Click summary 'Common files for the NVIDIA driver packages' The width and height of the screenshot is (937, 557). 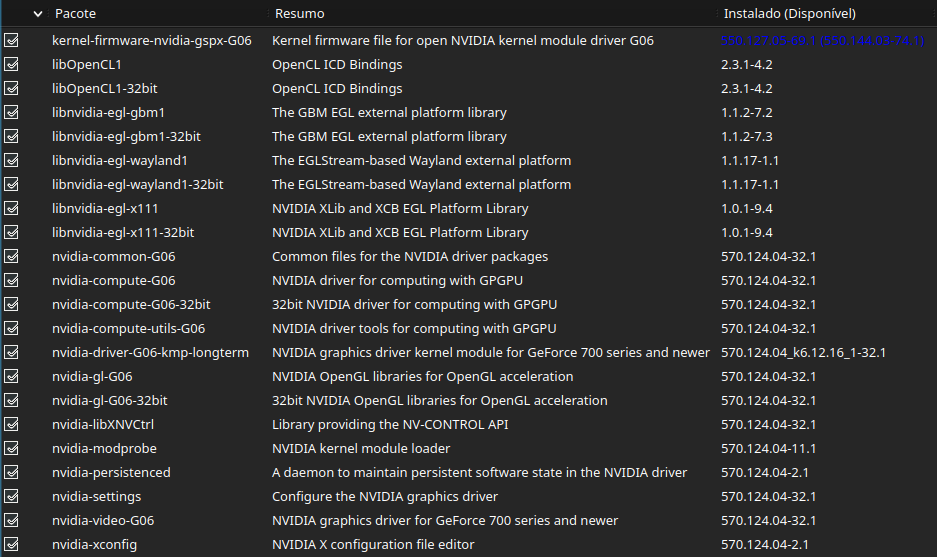[410, 256]
